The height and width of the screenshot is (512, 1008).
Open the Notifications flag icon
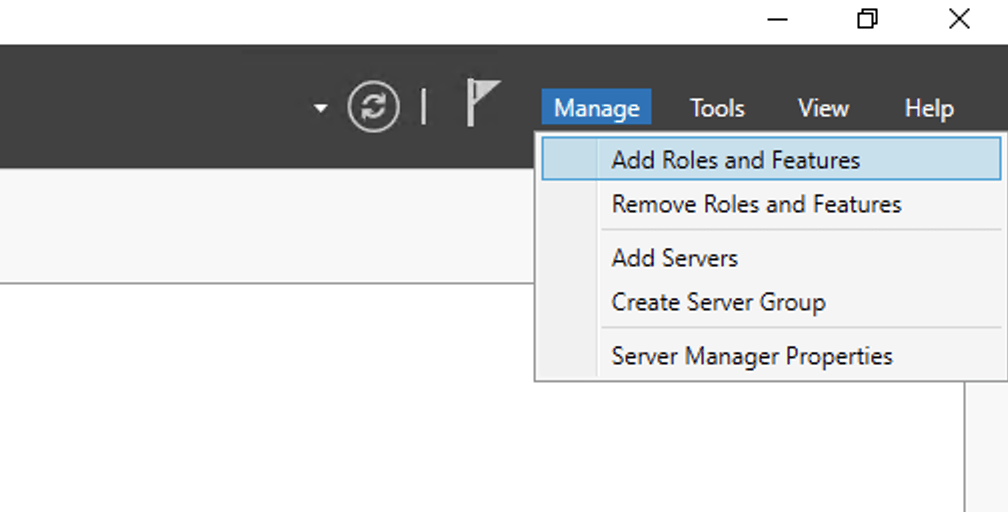pos(482,104)
